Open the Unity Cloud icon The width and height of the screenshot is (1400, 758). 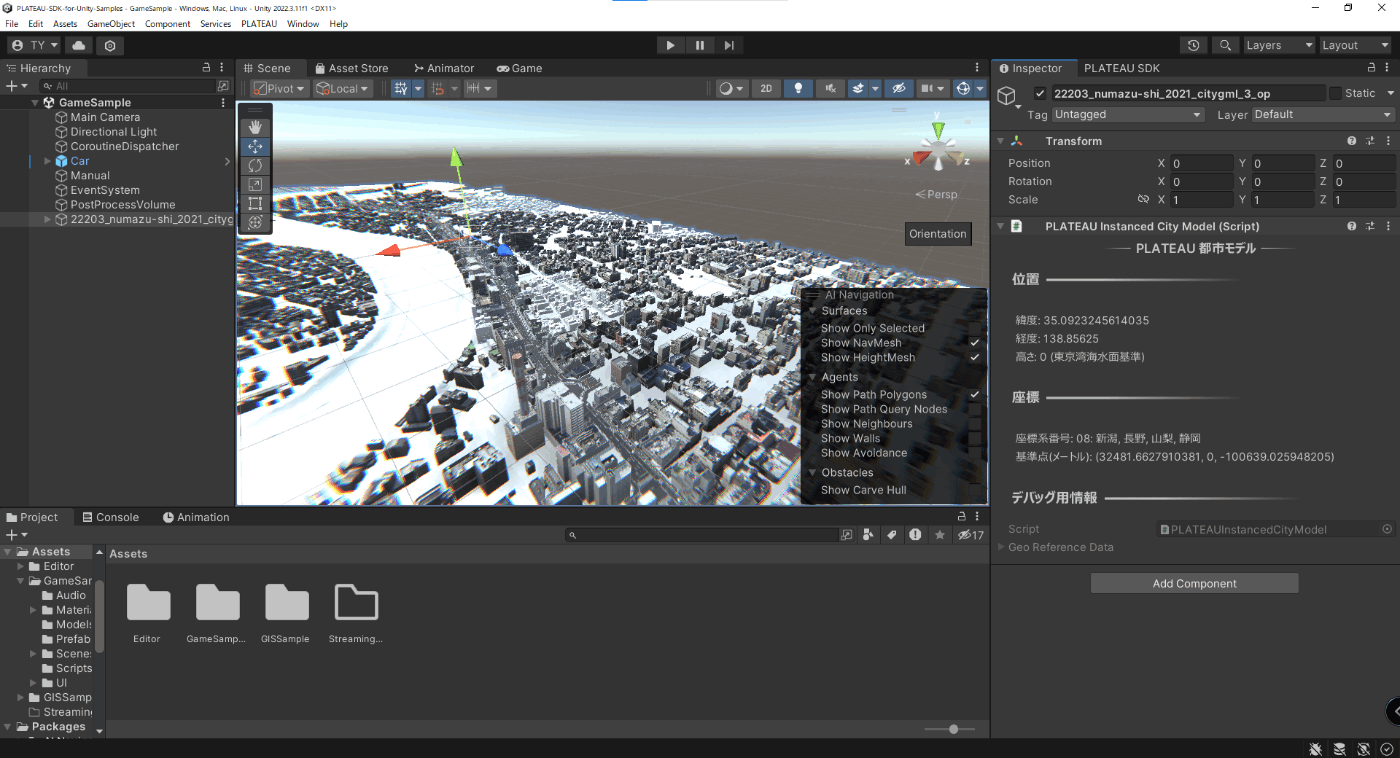pyautogui.click(x=79, y=45)
